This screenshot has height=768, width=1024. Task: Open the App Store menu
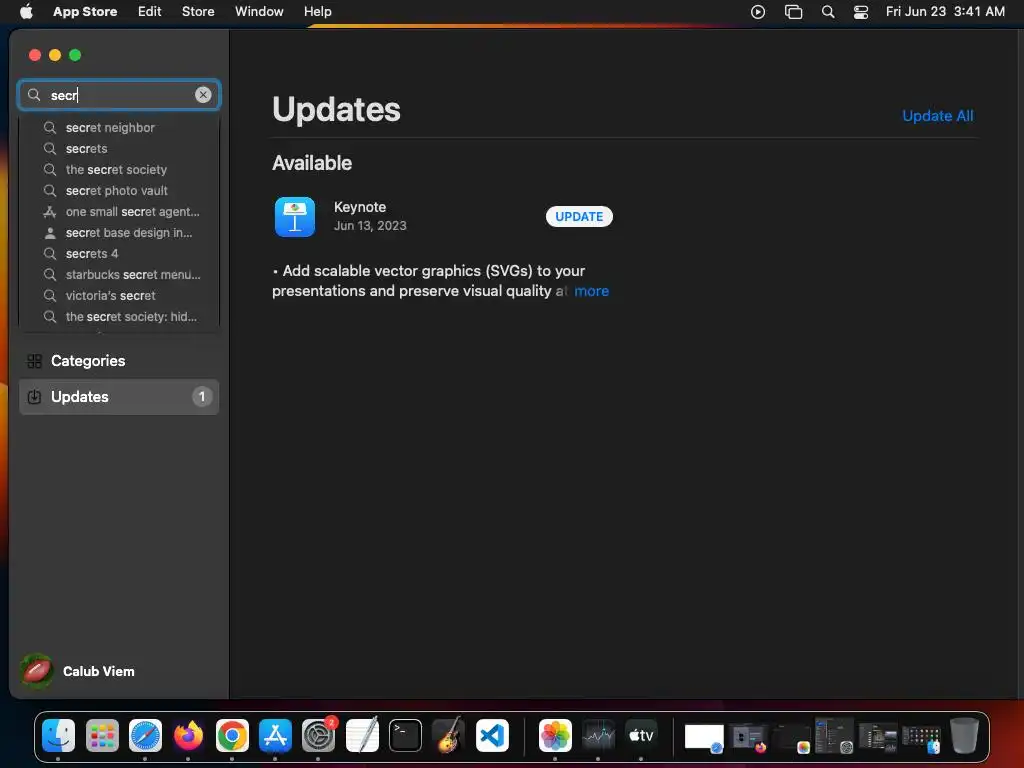point(85,11)
